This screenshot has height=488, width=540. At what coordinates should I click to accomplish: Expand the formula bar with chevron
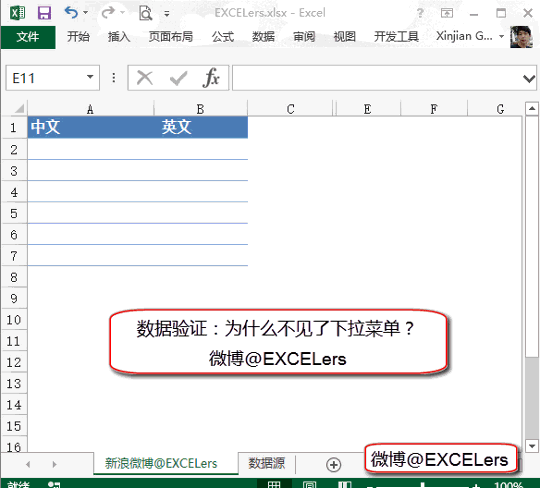(x=529, y=79)
